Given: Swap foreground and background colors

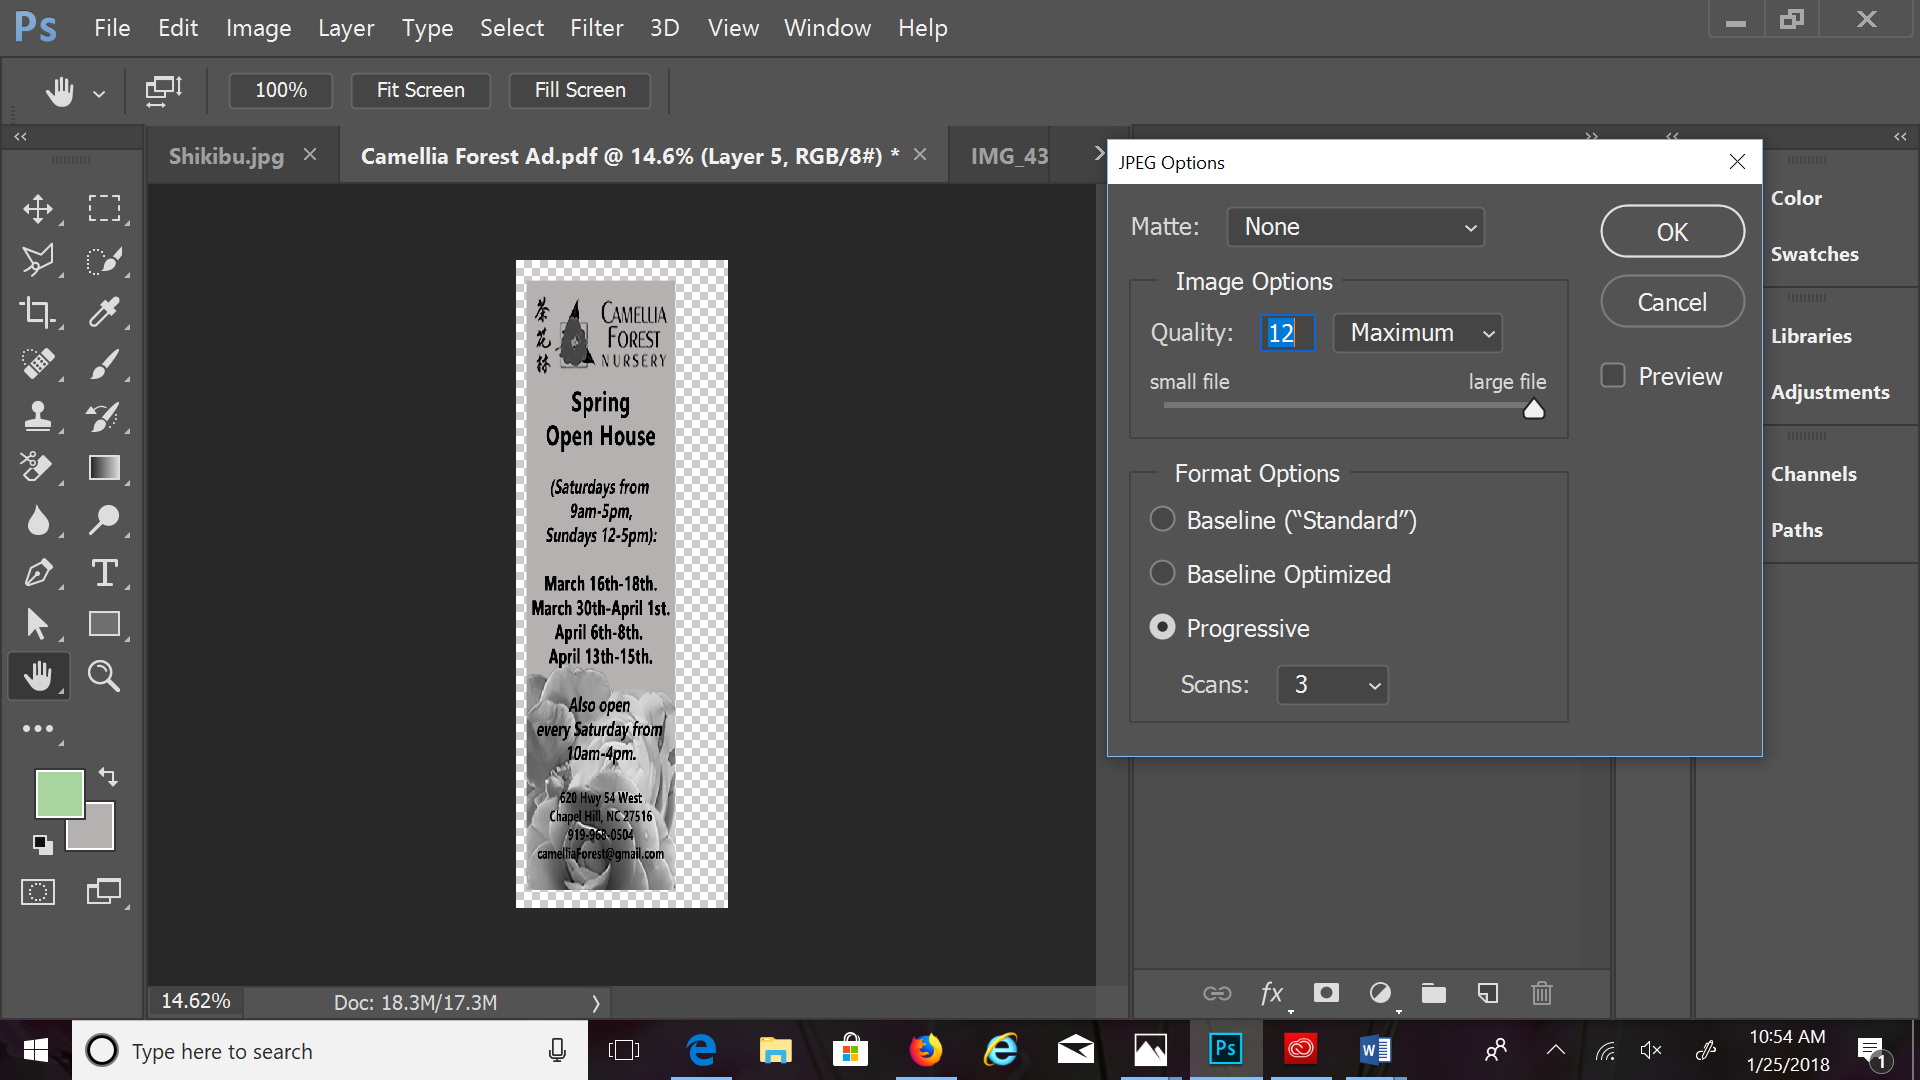Looking at the screenshot, I should pos(108,777).
